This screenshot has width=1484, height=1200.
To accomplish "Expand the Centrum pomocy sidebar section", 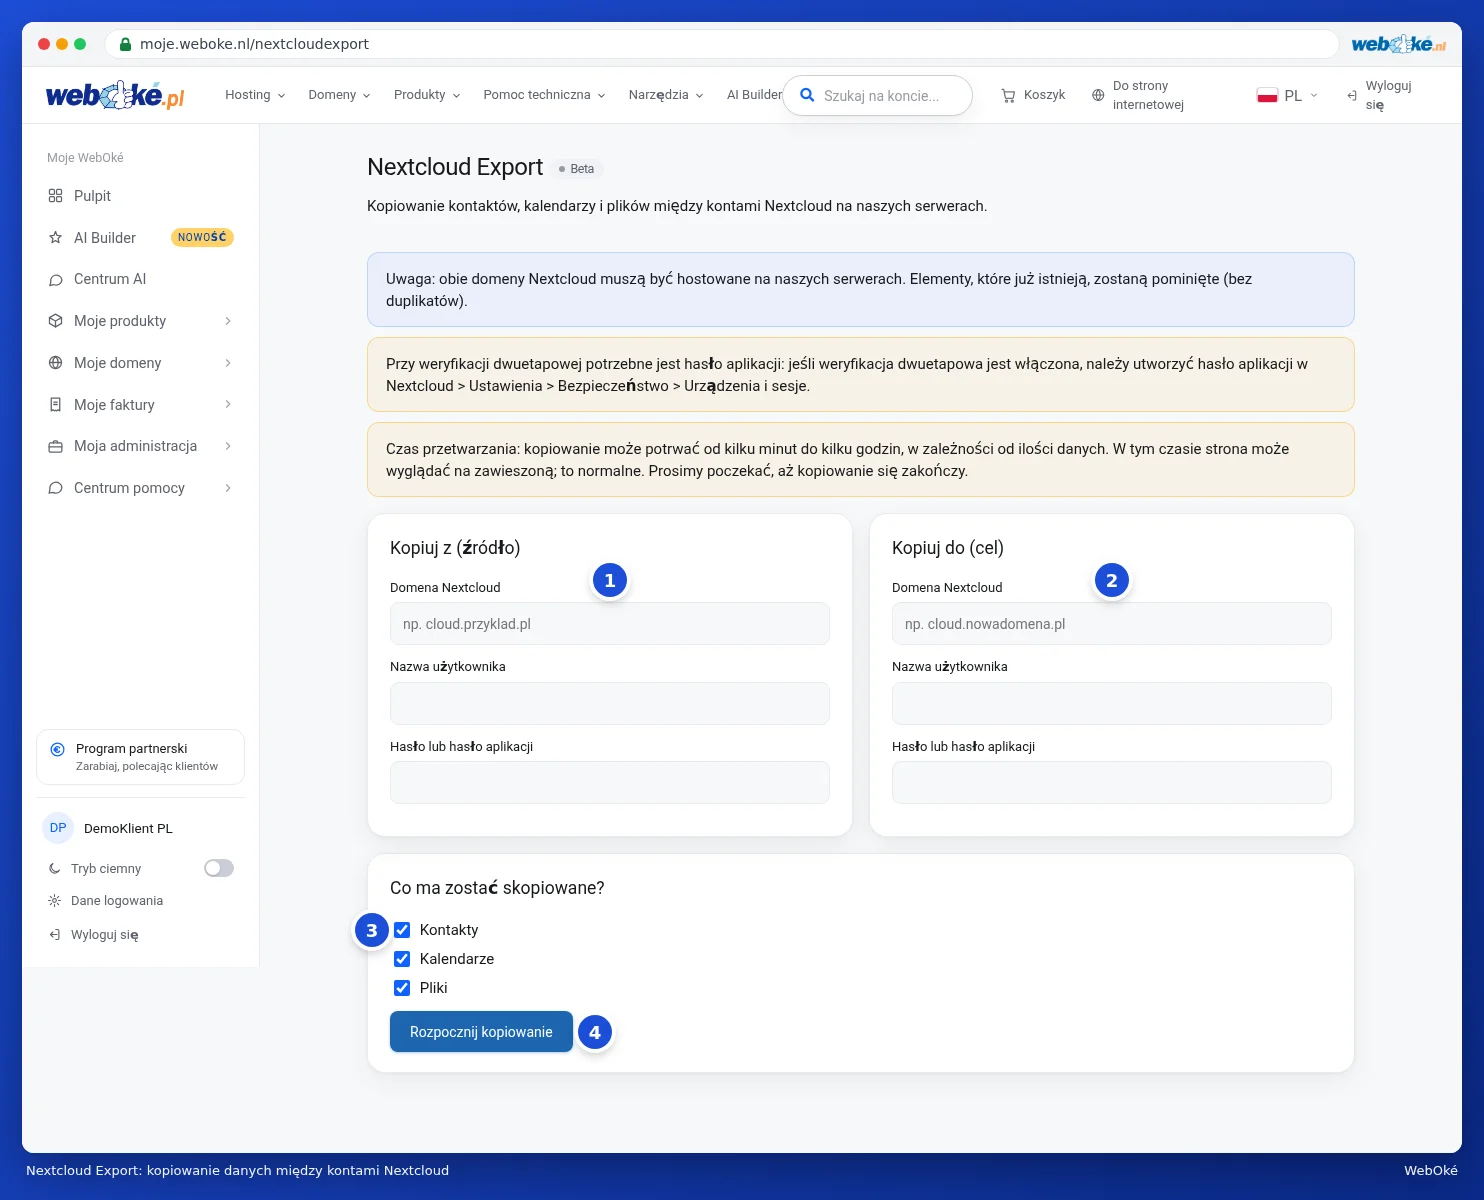I will pyautogui.click(x=228, y=488).
